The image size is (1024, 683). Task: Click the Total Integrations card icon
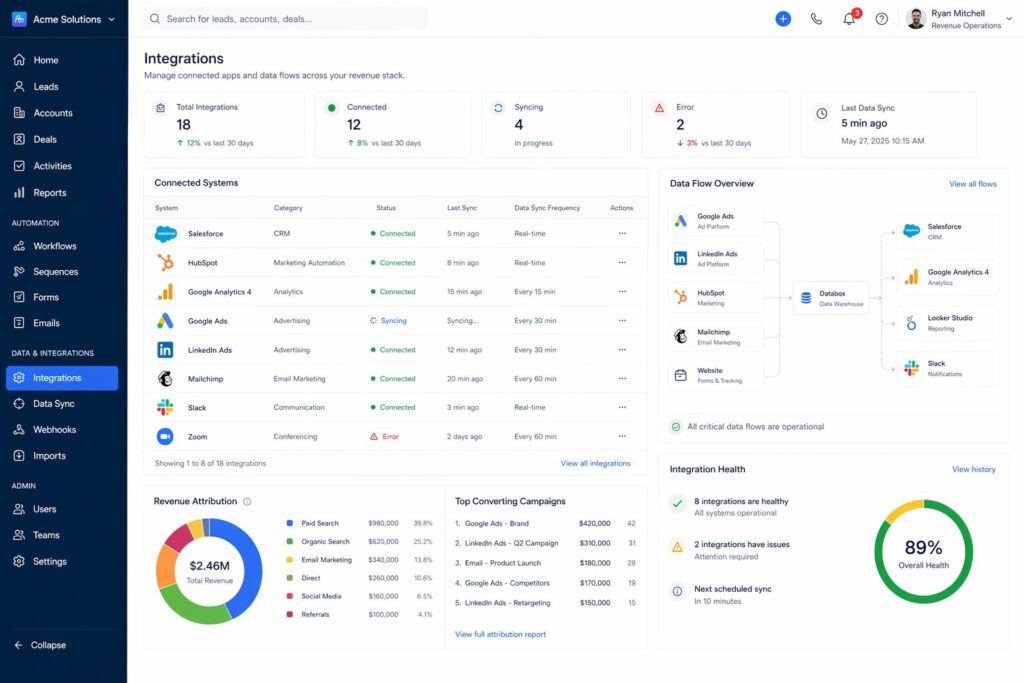161,108
